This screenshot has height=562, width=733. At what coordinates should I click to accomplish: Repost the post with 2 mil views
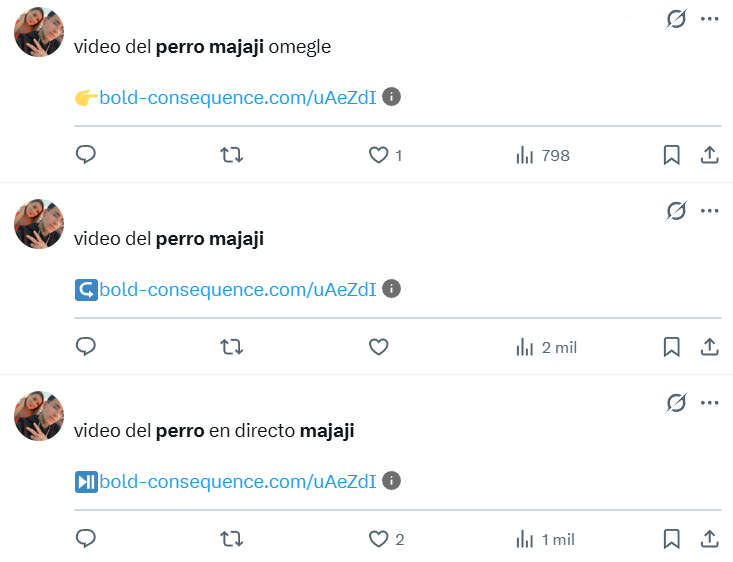point(231,347)
